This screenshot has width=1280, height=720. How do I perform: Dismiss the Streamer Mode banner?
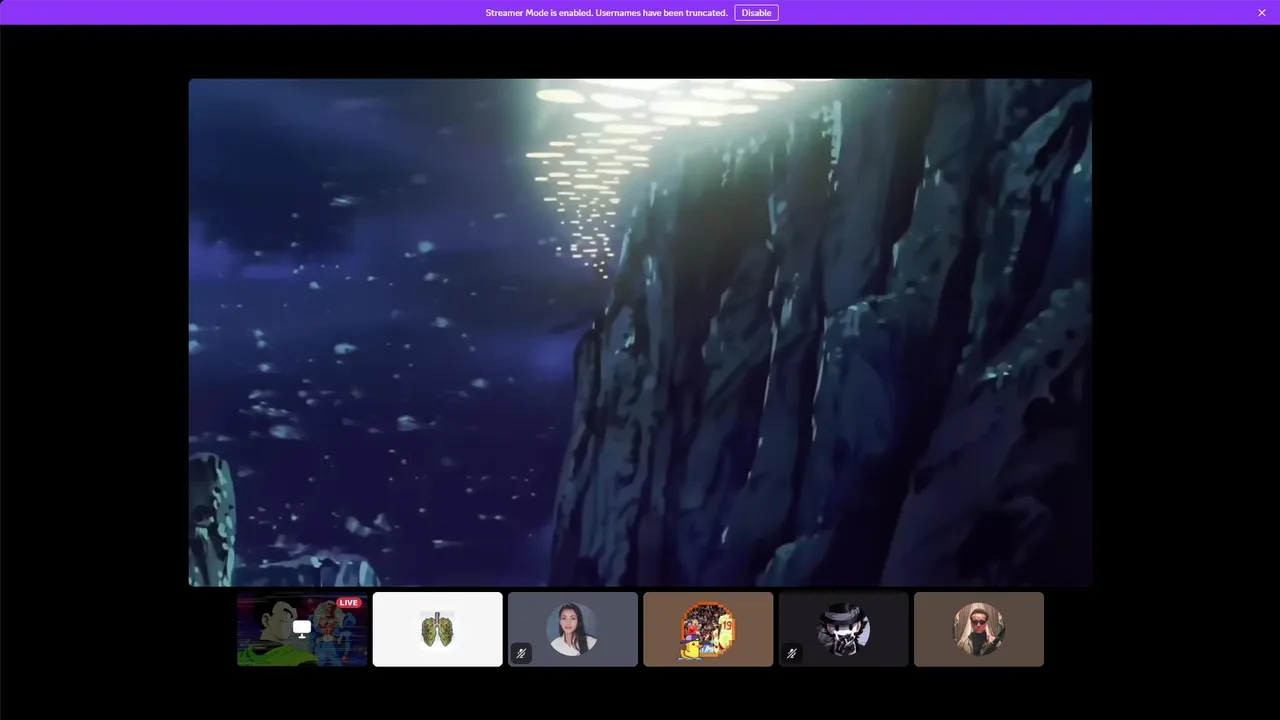pyautogui.click(x=1262, y=13)
